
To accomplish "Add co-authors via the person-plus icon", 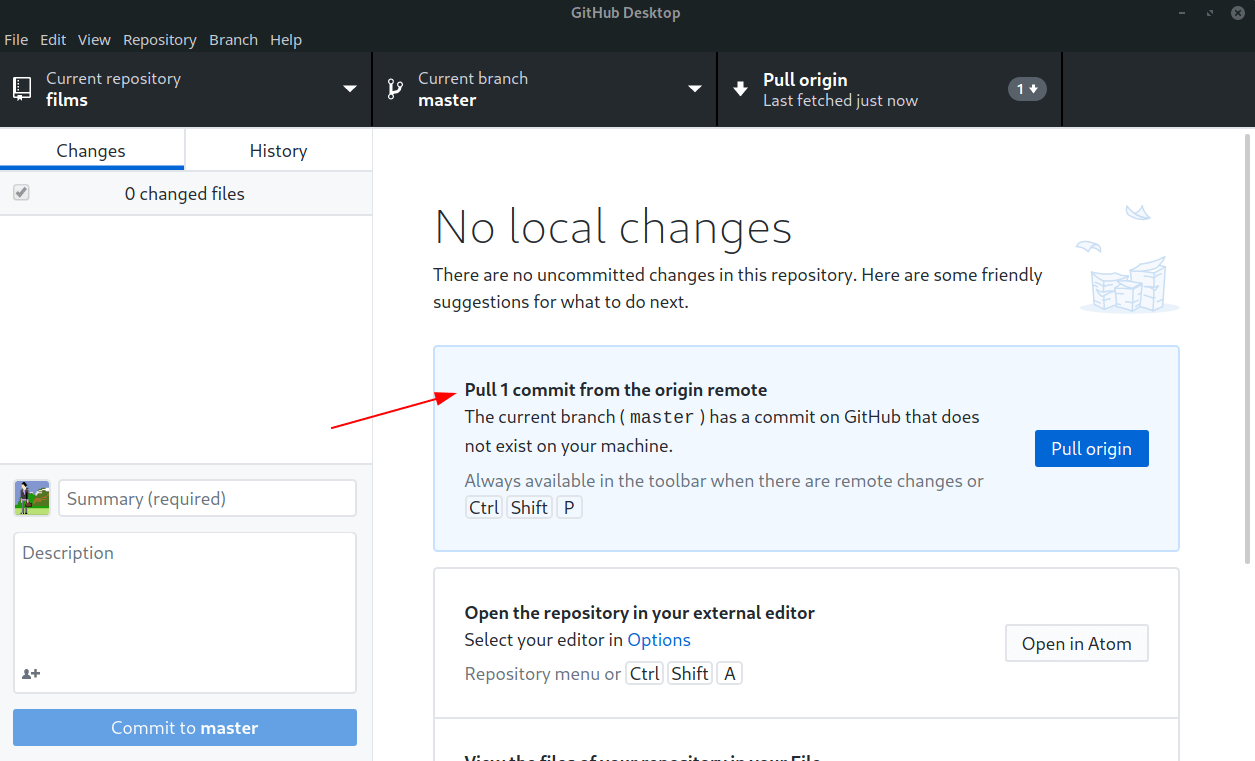I will tap(31, 674).
